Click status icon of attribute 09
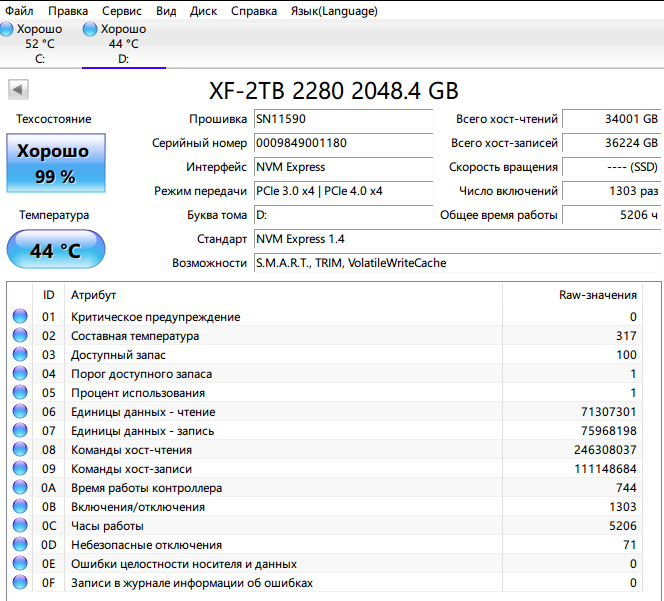This screenshot has width=664, height=601. pos(20,468)
